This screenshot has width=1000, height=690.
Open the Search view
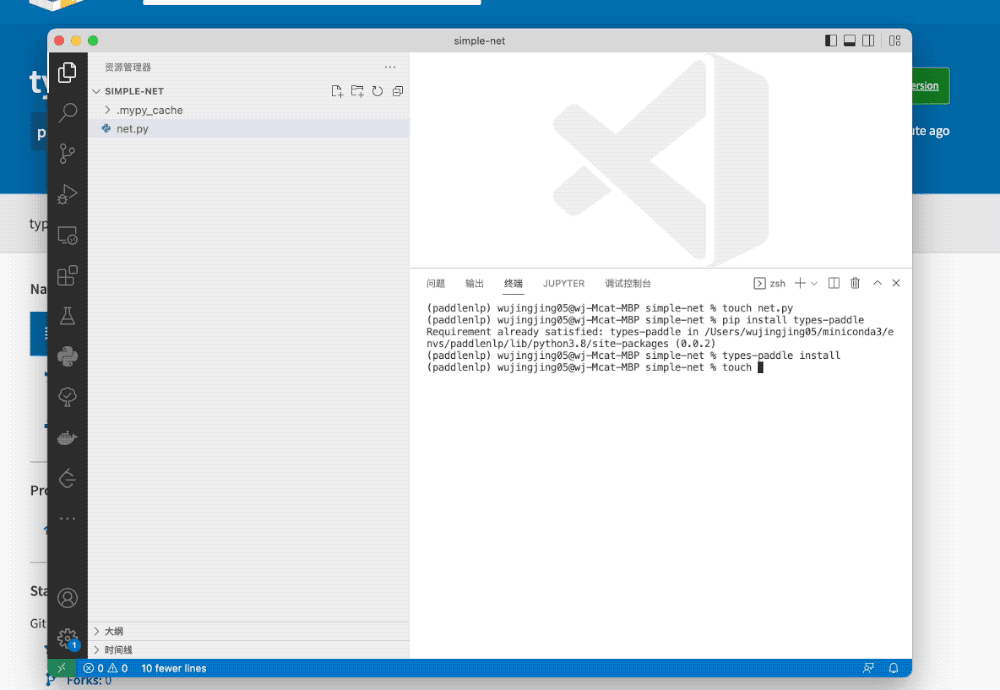click(x=67, y=113)
